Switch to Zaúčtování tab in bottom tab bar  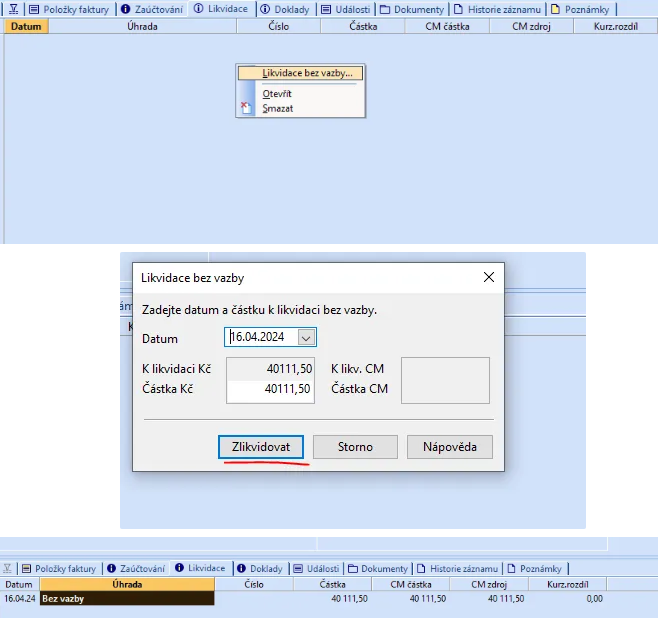136,568
